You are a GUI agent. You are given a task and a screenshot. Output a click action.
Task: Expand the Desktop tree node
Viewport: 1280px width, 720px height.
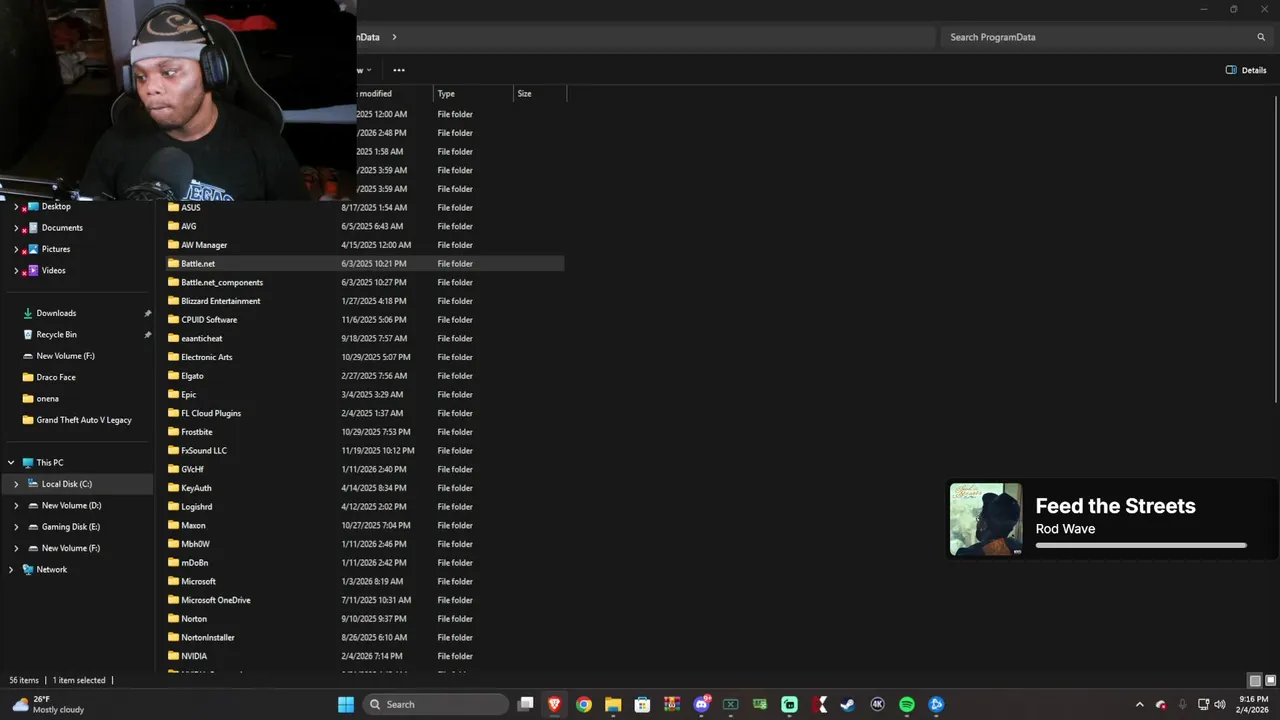[15, 207]
